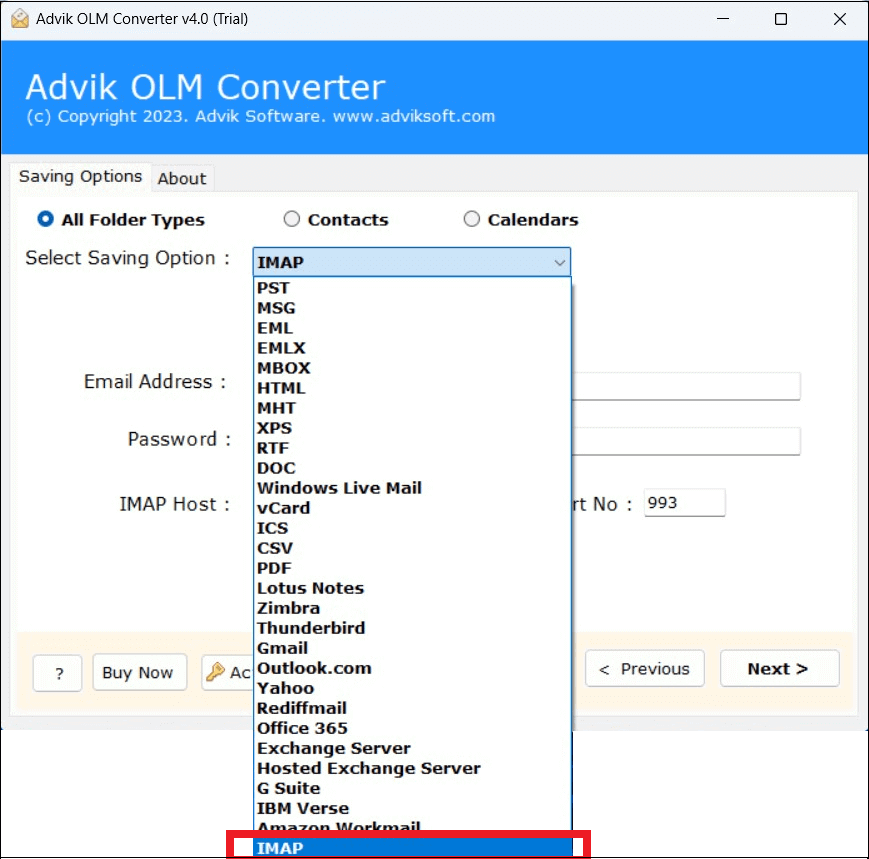Open the Saving Options tab
Image resolution: width=869 pixels, height=859 pixels.
coord(80,176)
